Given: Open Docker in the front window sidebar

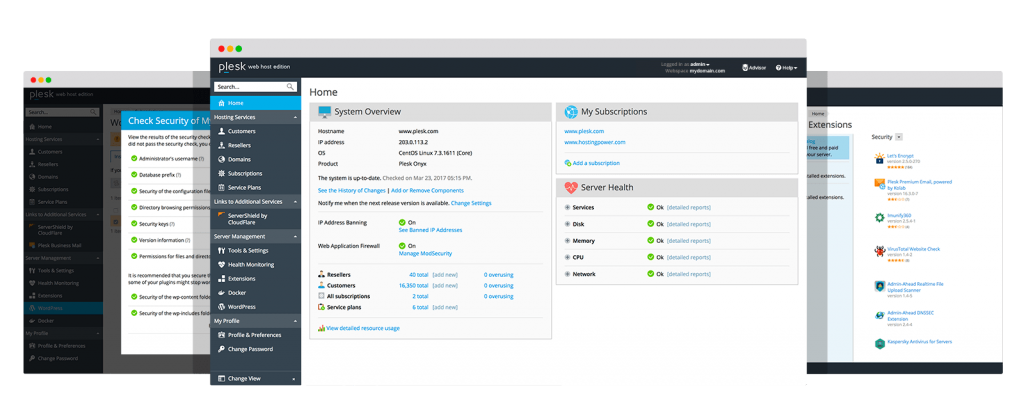Looking at the screenshot, I should [240, 292].
